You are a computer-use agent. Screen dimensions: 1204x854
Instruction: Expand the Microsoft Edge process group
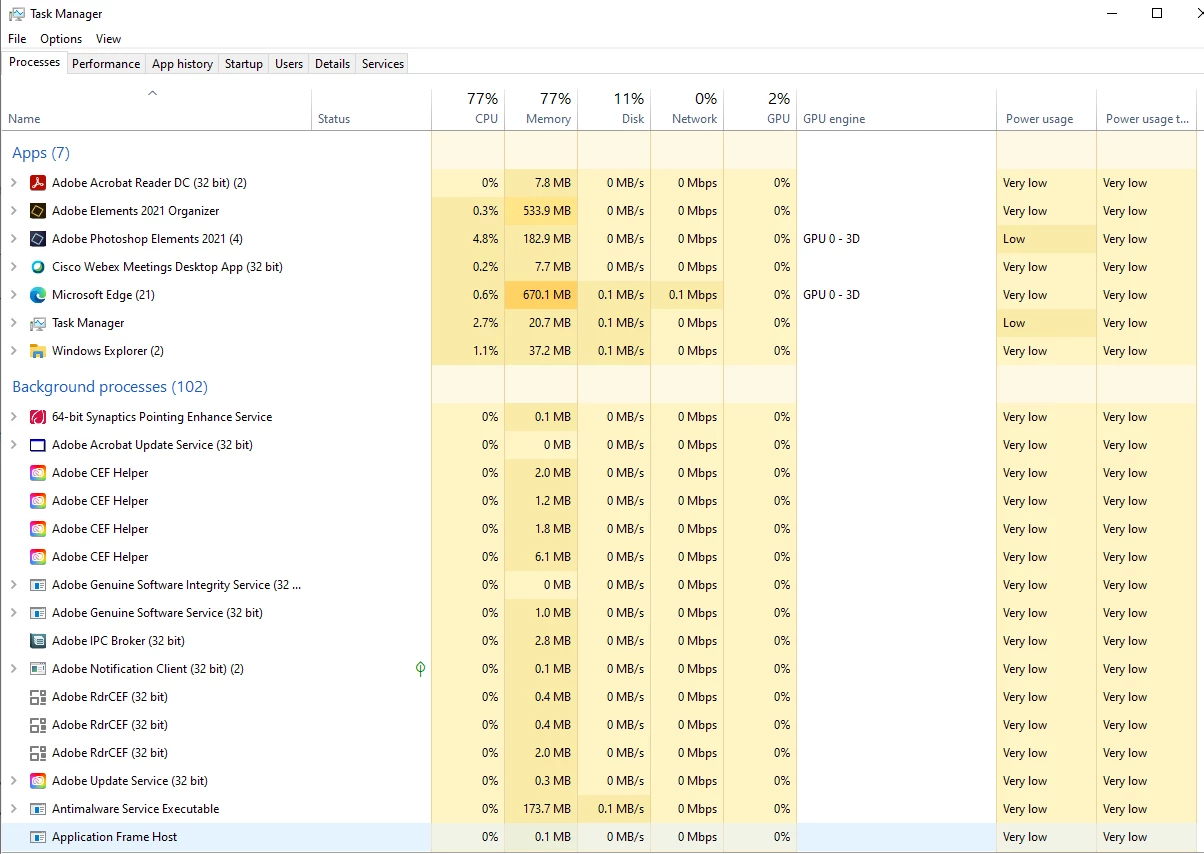(14, 295)
